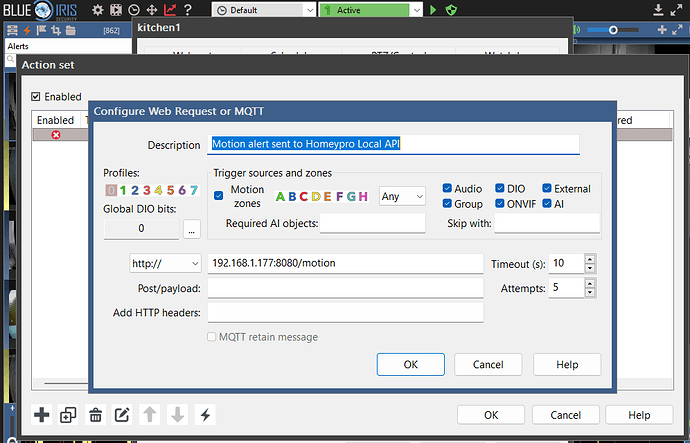This screenshot has width=690, height=443.
Task: Uncheck the Motion zones checkbox
Action: (218, 195)
